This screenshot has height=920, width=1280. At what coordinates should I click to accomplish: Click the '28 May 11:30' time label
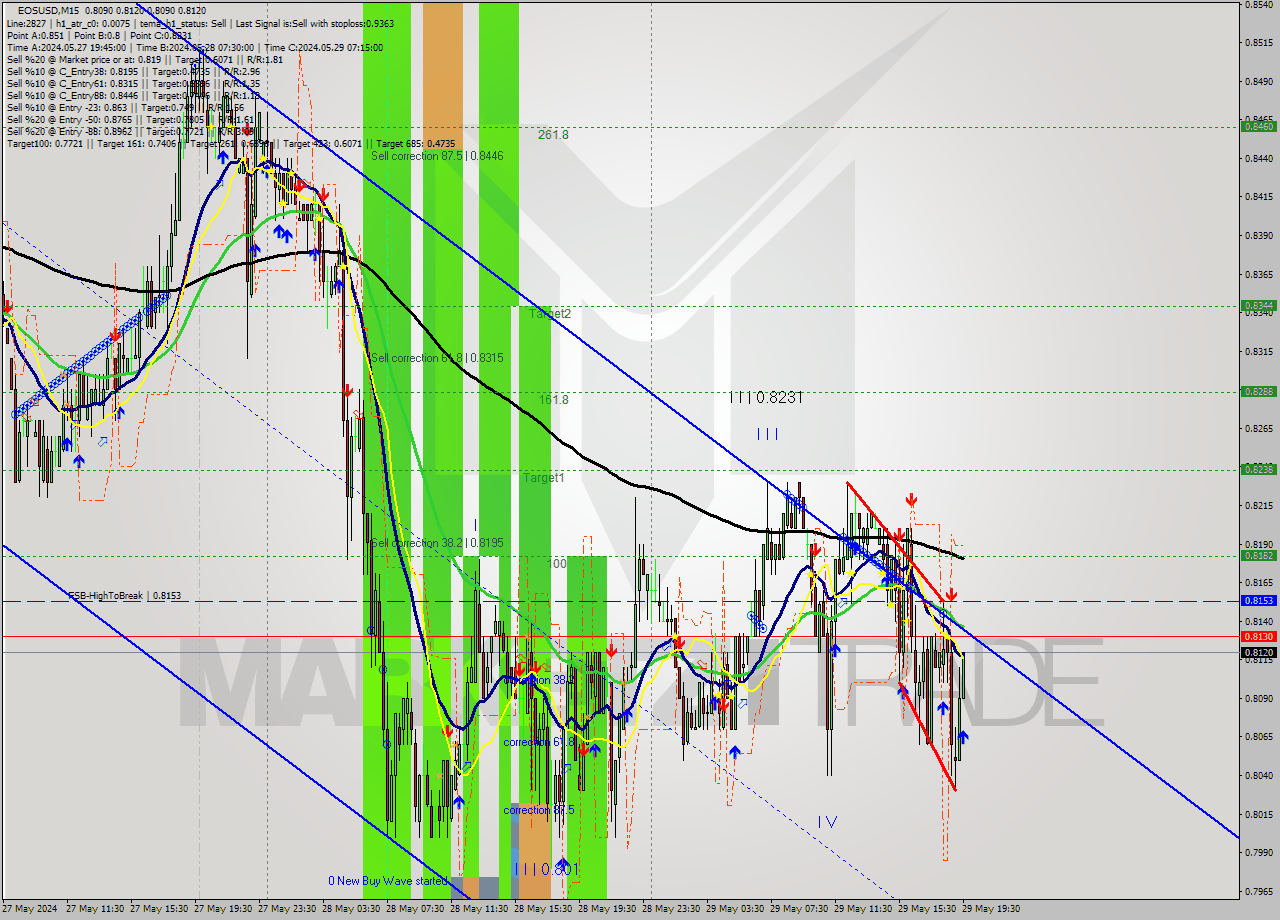479,909
